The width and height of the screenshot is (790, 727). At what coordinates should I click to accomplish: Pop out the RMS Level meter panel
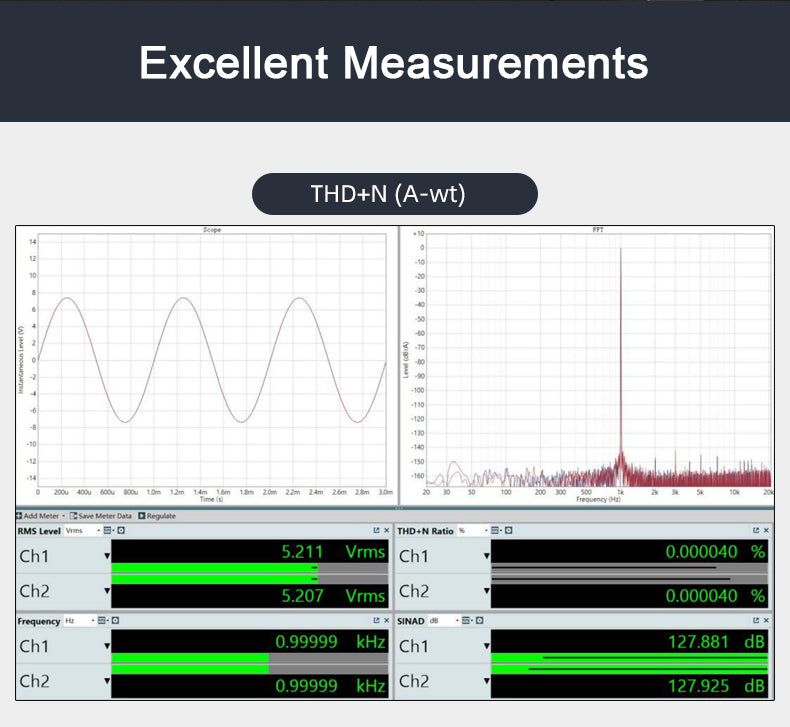(376, 531)
